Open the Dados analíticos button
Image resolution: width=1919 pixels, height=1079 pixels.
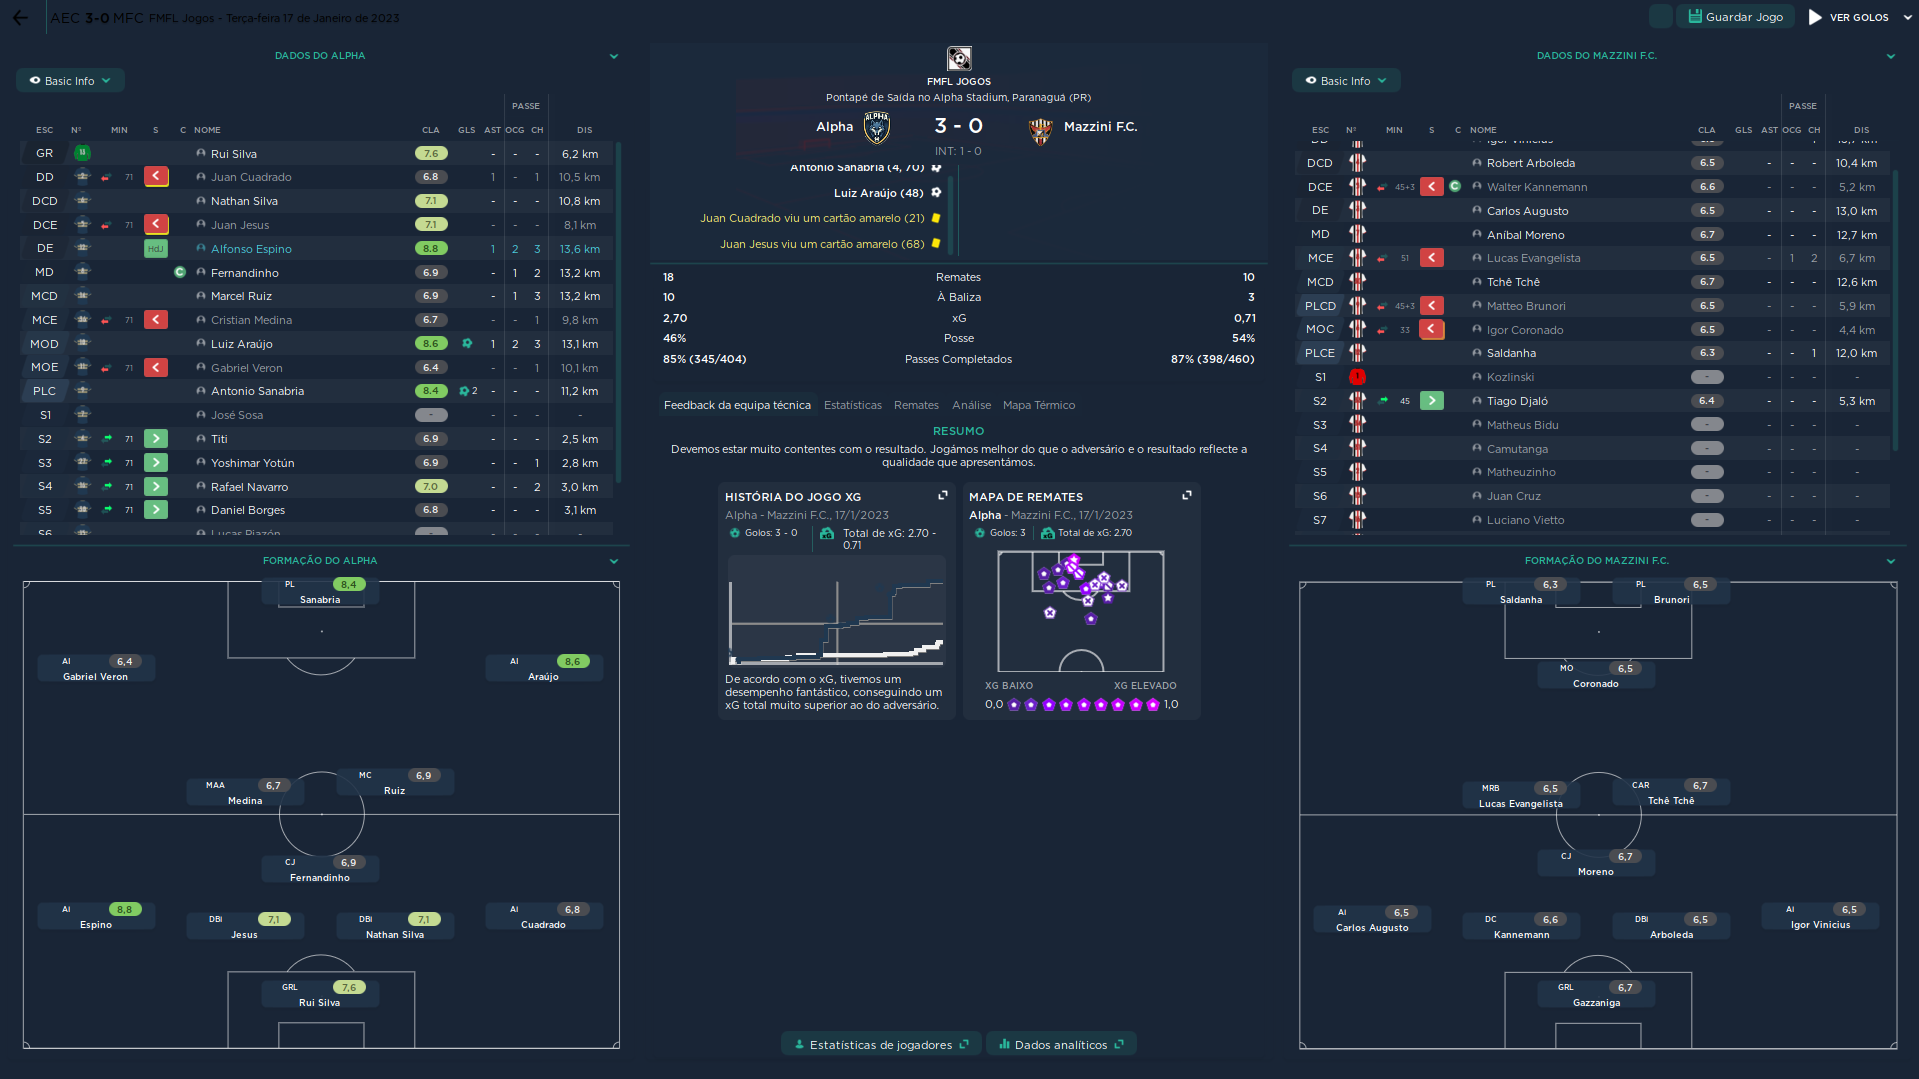[1060, 1045]
